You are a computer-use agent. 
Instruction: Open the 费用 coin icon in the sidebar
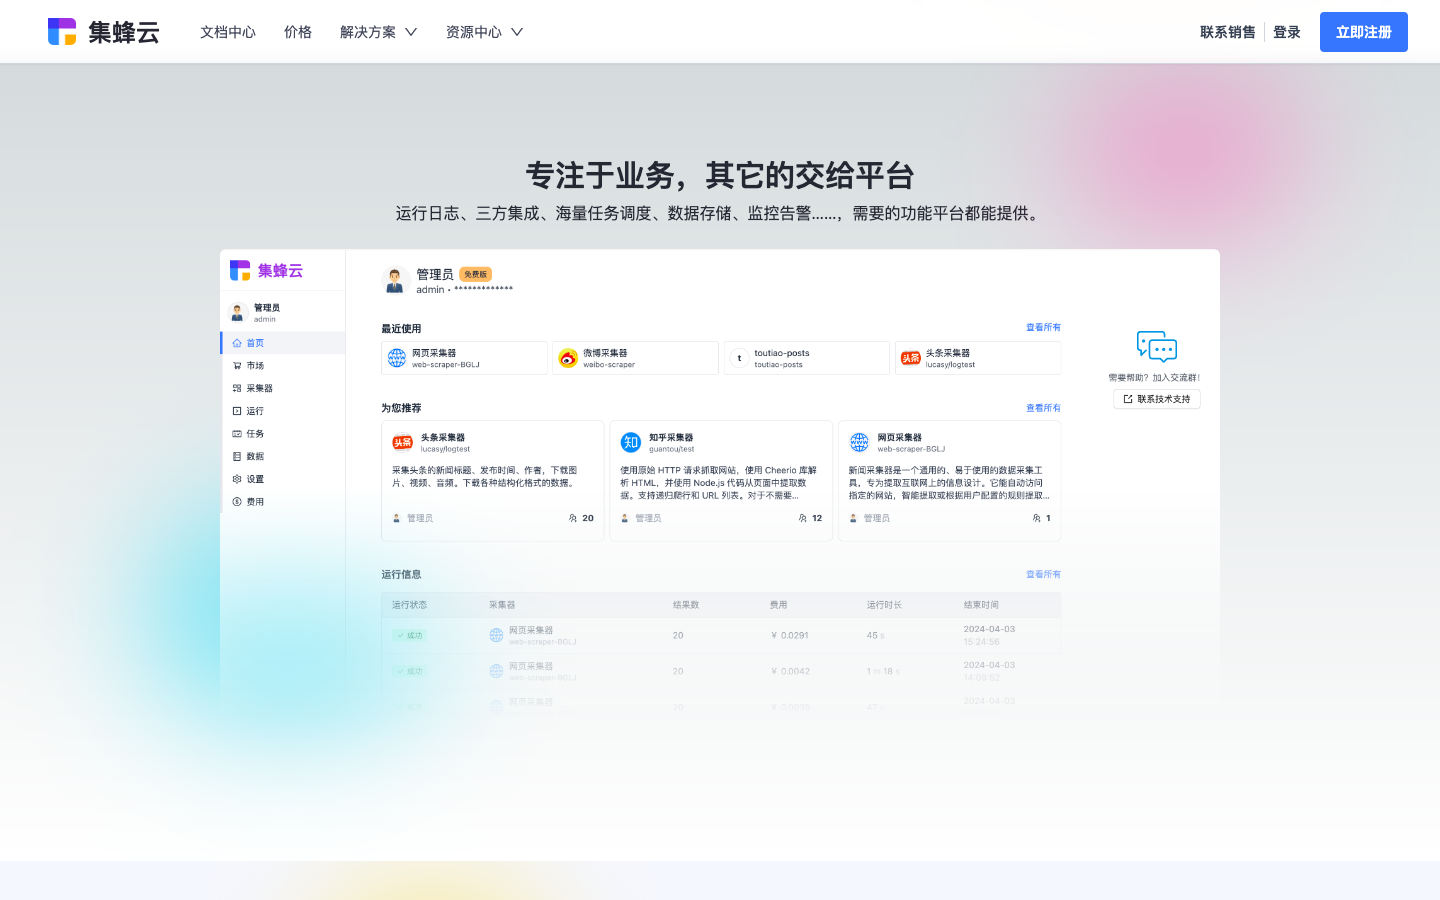pyautogui.click(x=237, y=502)
